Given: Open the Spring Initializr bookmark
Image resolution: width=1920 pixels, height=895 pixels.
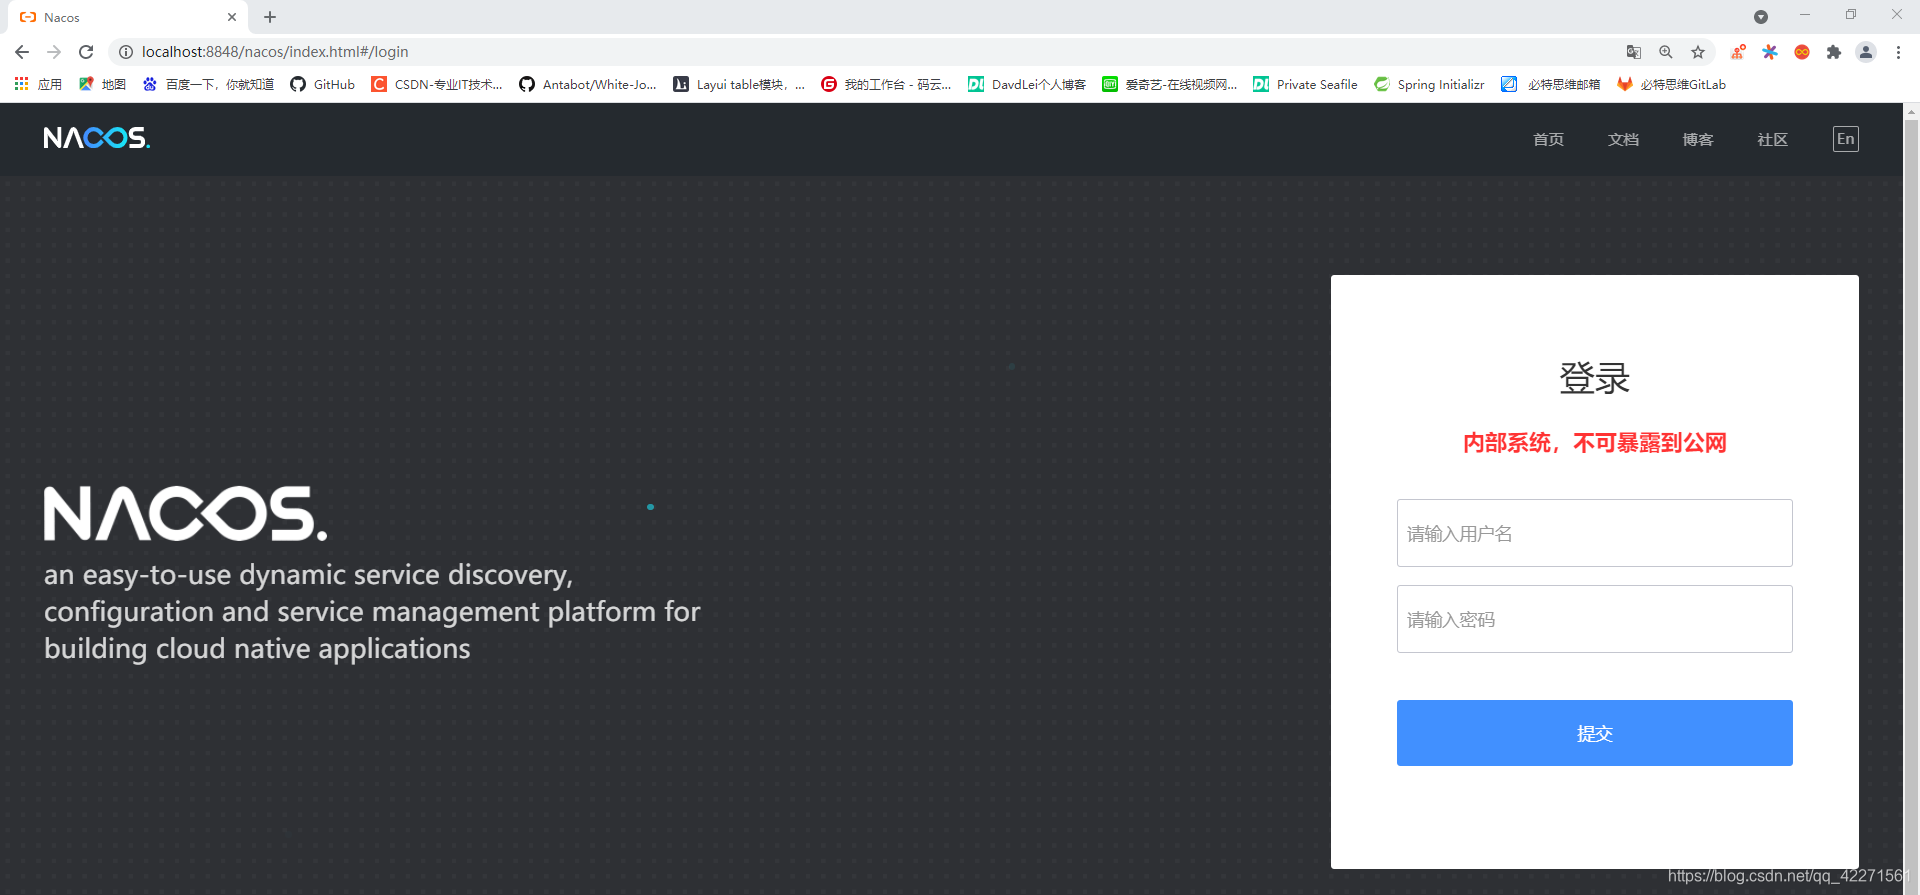Looking at the screenshot, I should point(1429,84).
